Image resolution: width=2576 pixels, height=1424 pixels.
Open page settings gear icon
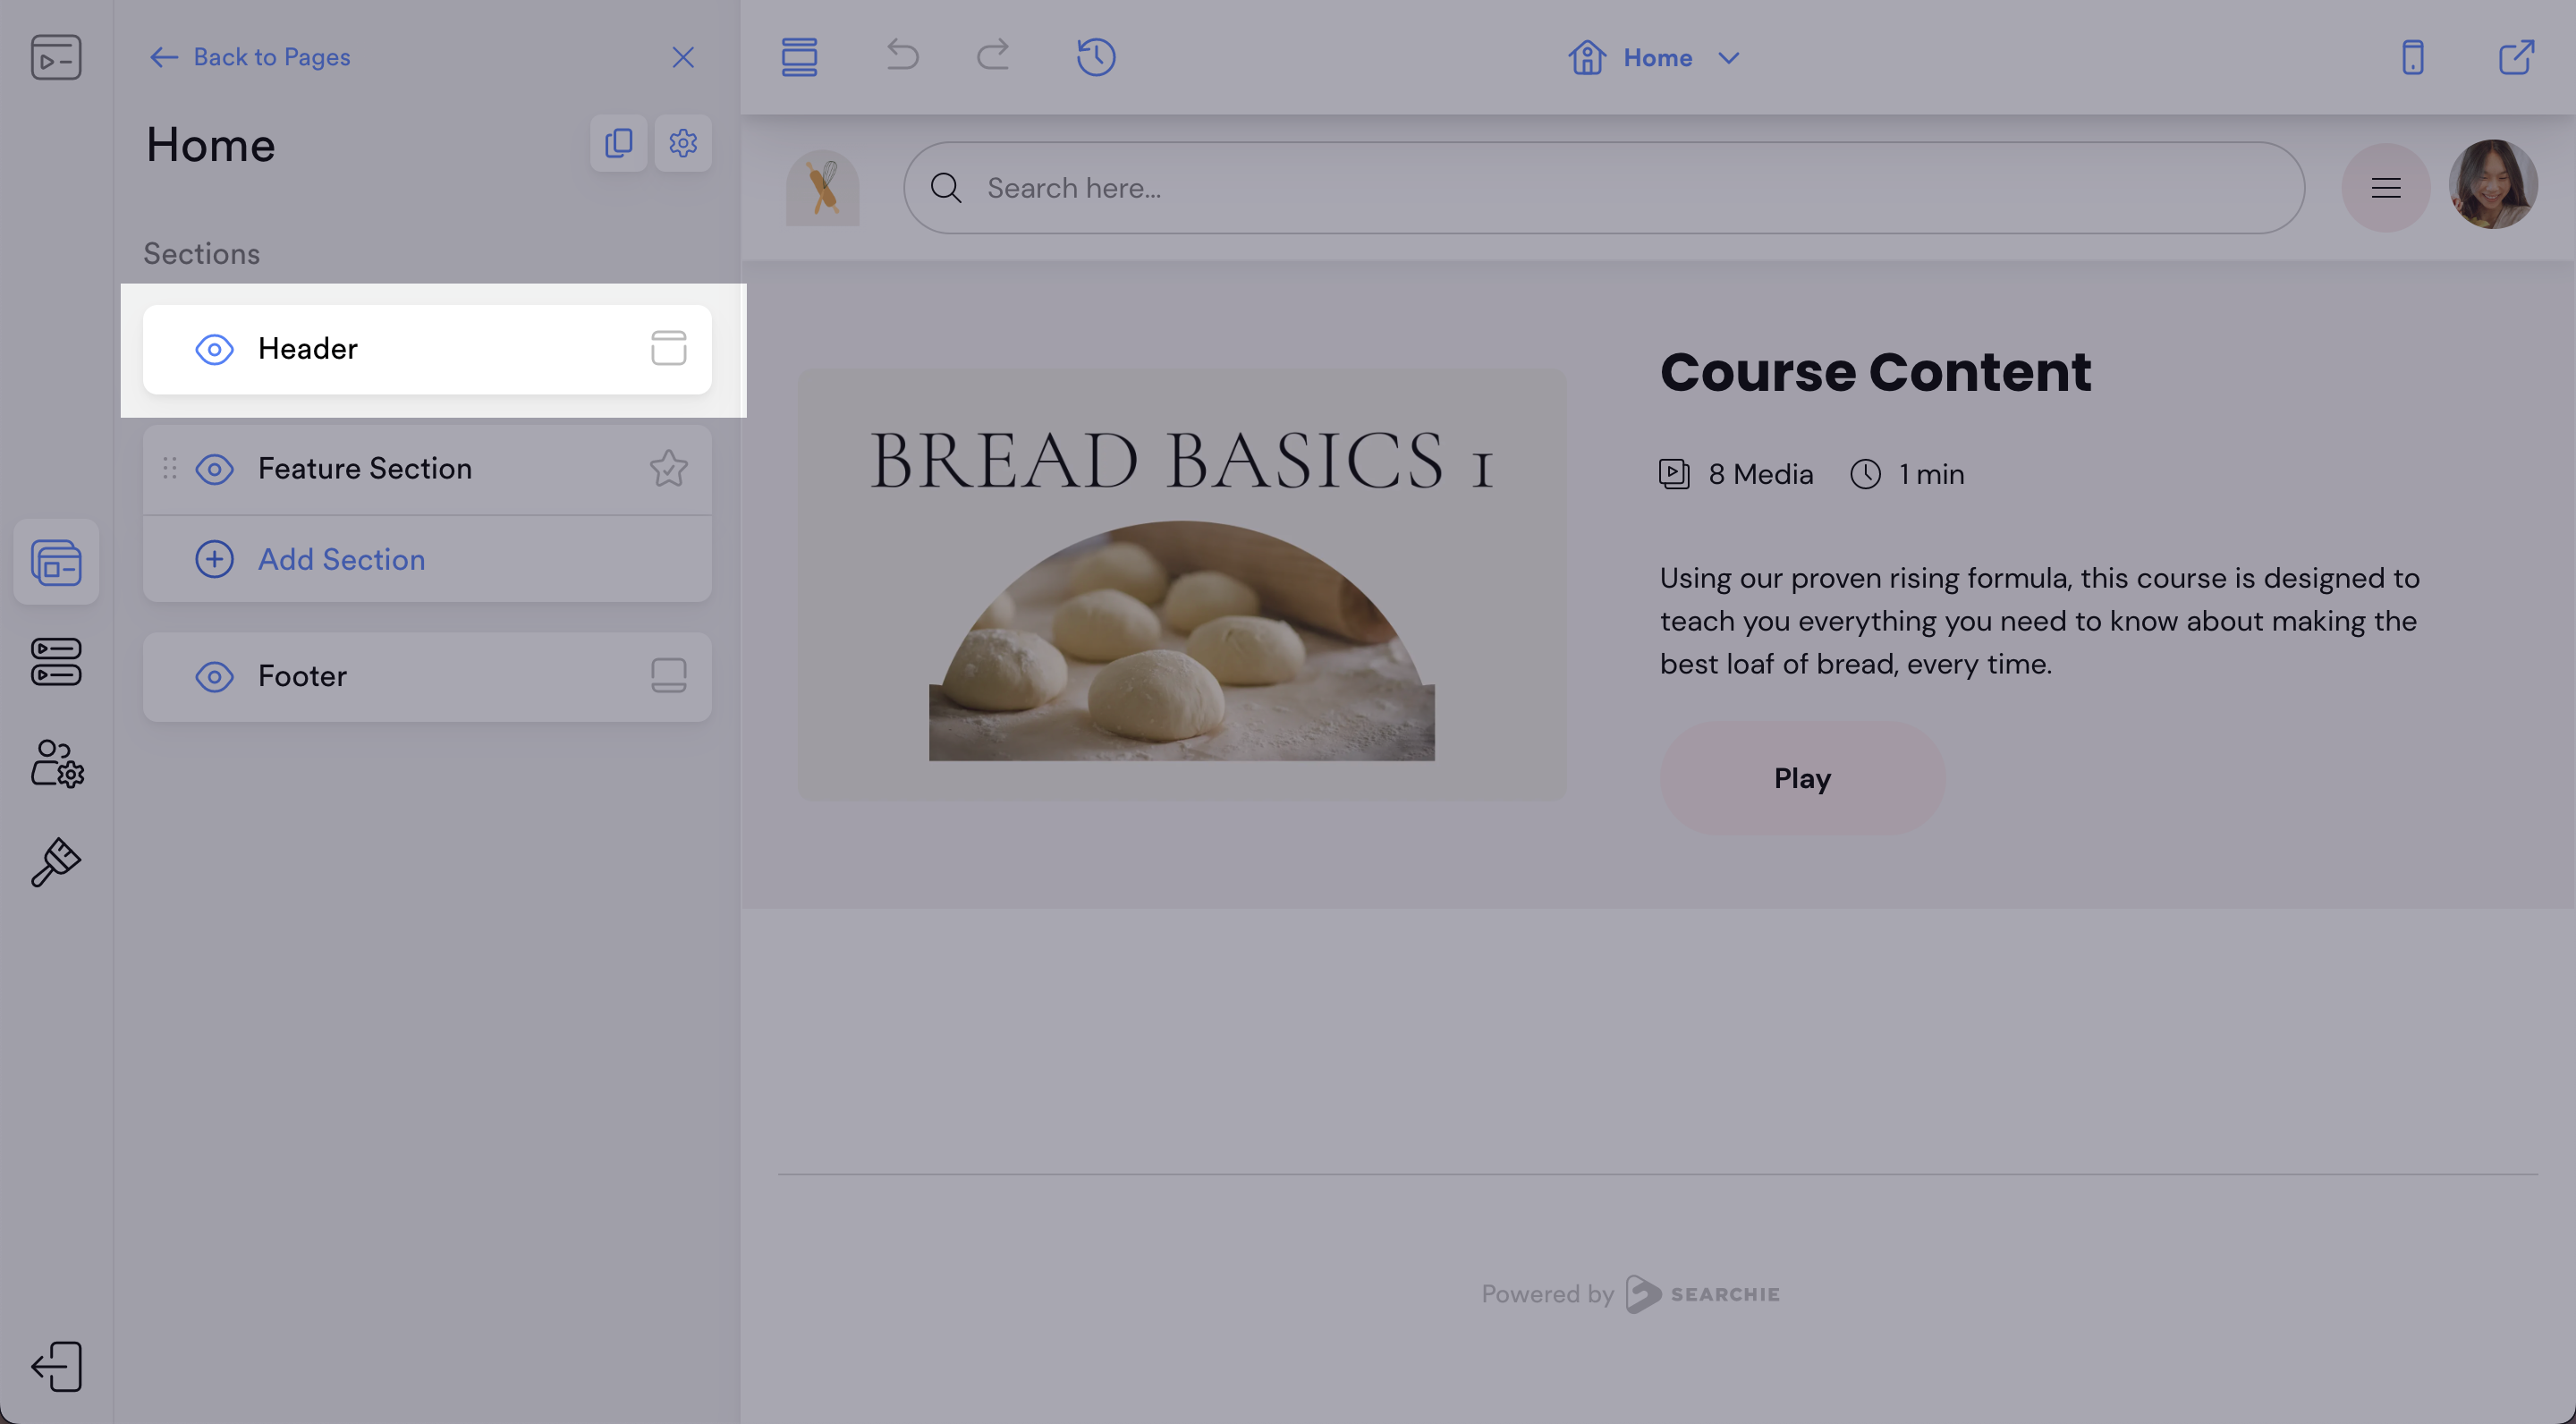point(683,143)
